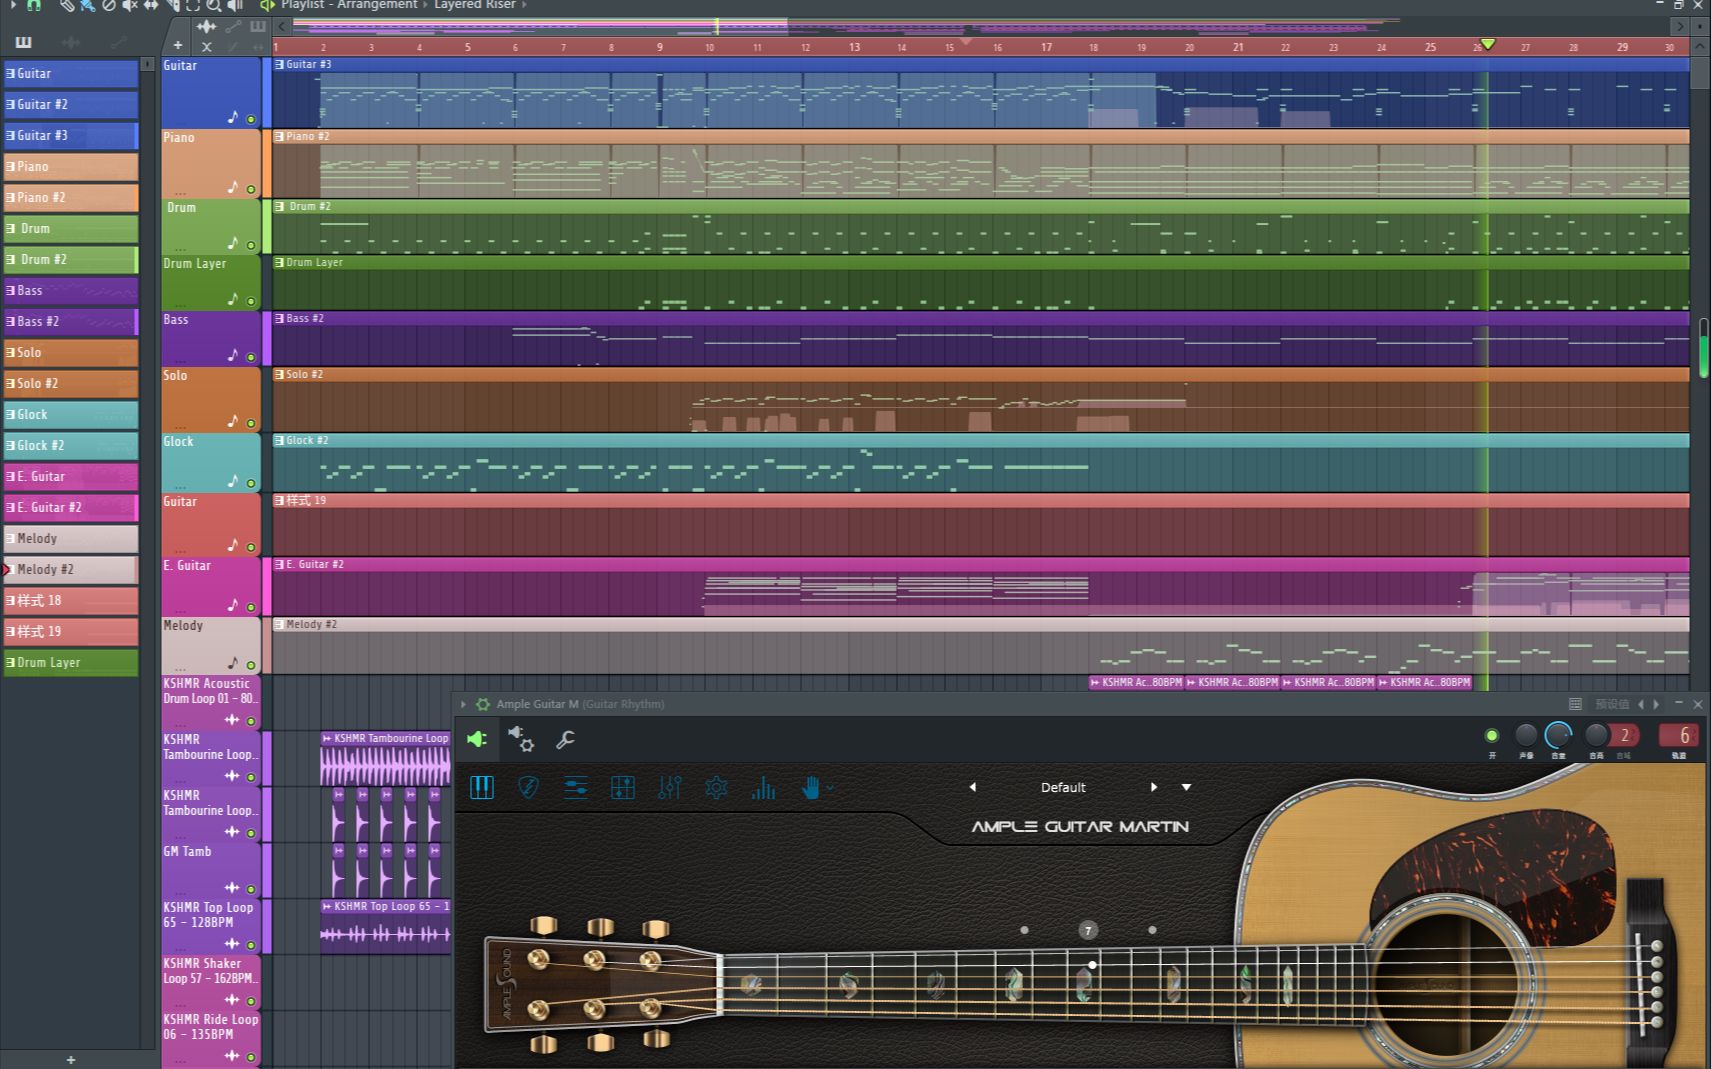
Task: Click the playhead marker on the timeline ruler
Action: tap(1487, 44)
